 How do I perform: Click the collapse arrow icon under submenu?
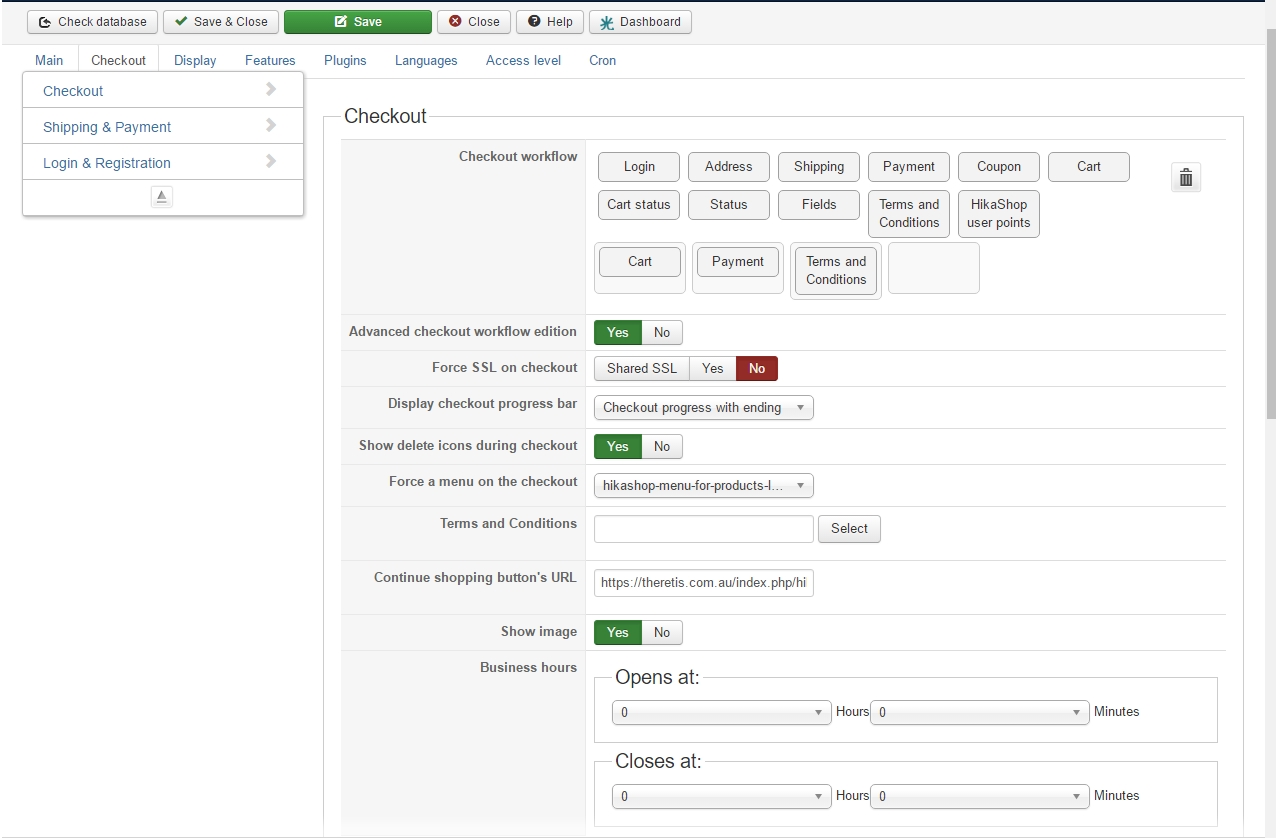162,196
